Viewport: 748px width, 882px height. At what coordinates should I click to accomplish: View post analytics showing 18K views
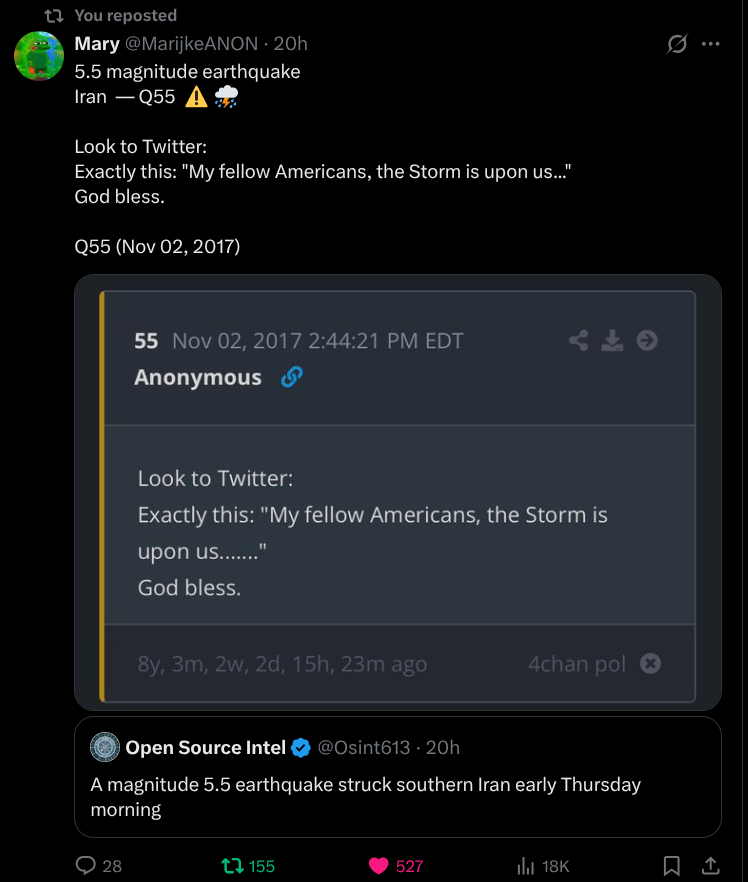[526, 865]
